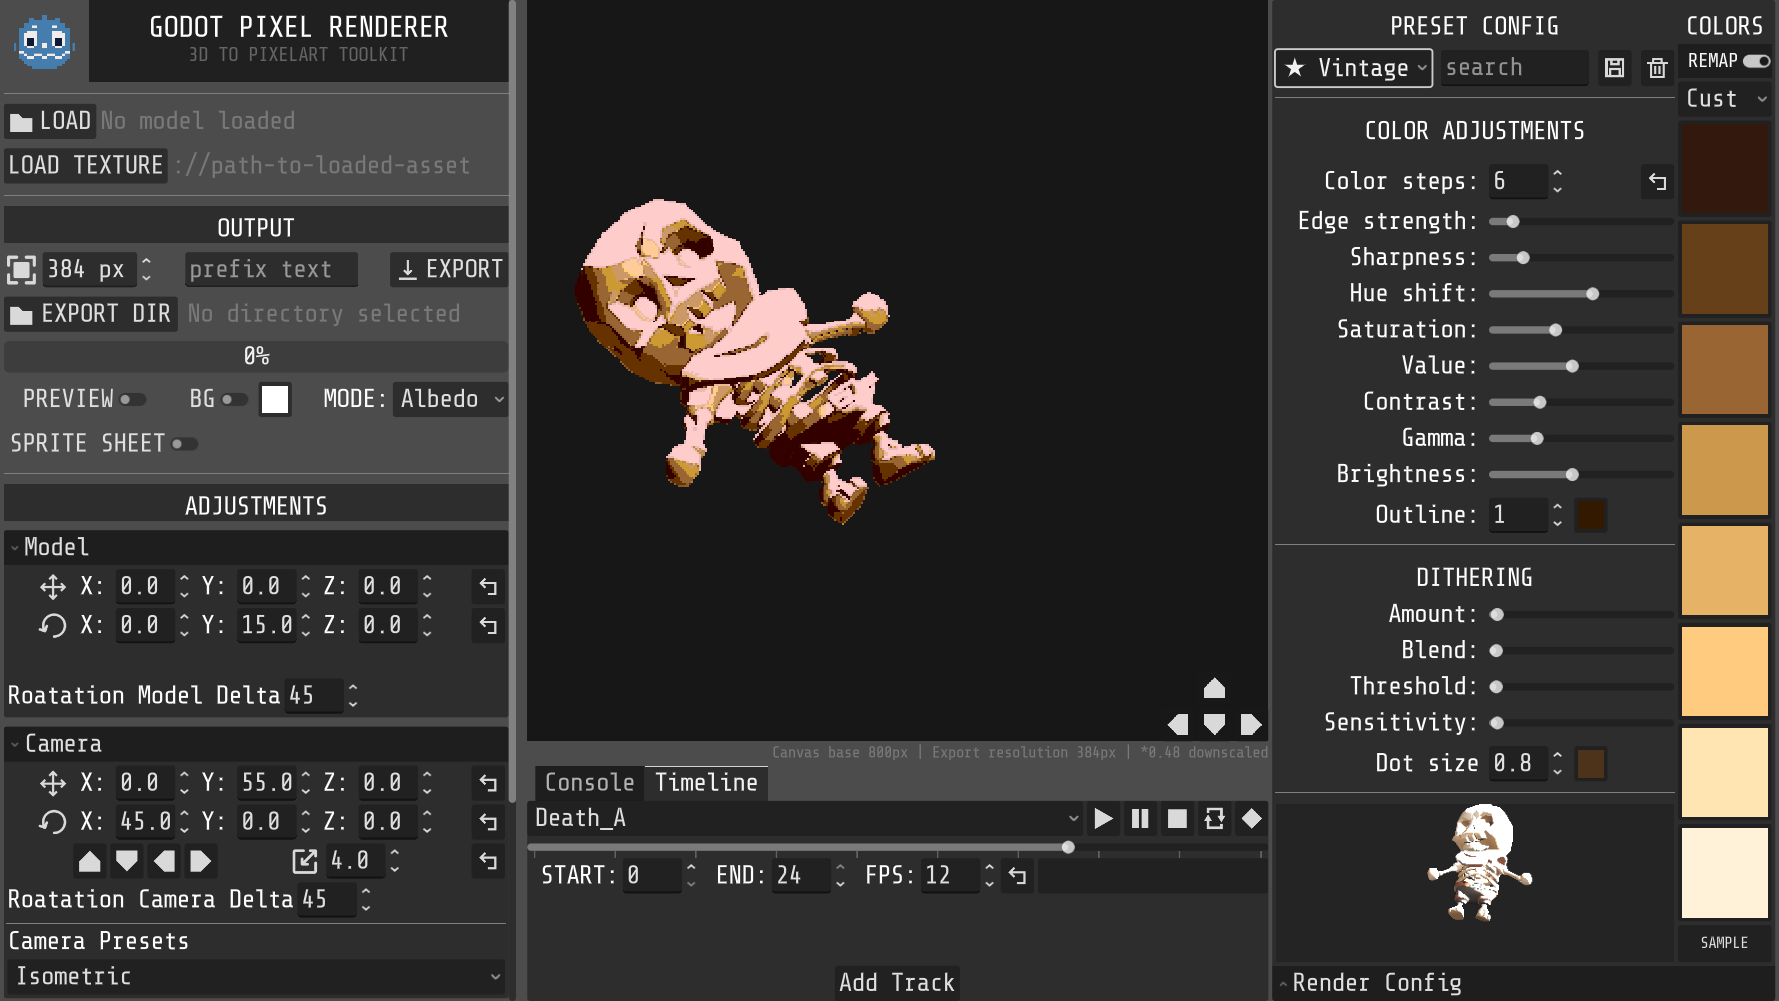Screen dimensions: 1779x1001
Task: Reset the camera zoom value 4.0
Action: [x=488, y=861]
